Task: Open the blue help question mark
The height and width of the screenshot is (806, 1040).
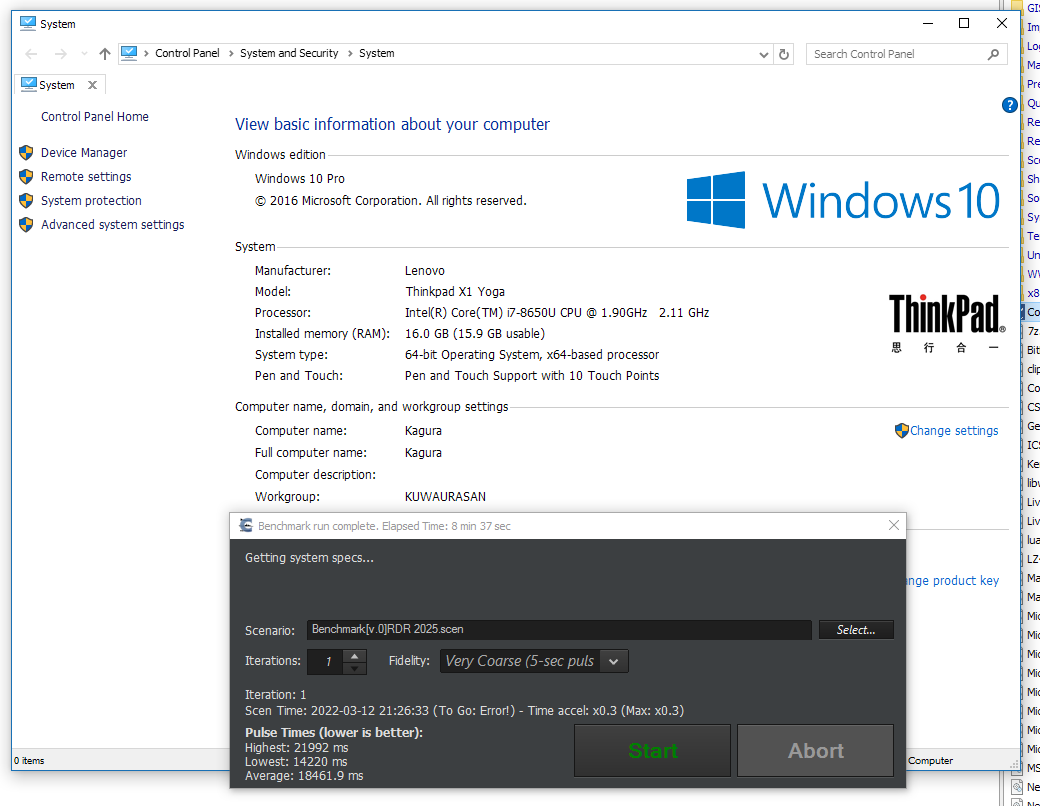Action: pos(1009,105)
